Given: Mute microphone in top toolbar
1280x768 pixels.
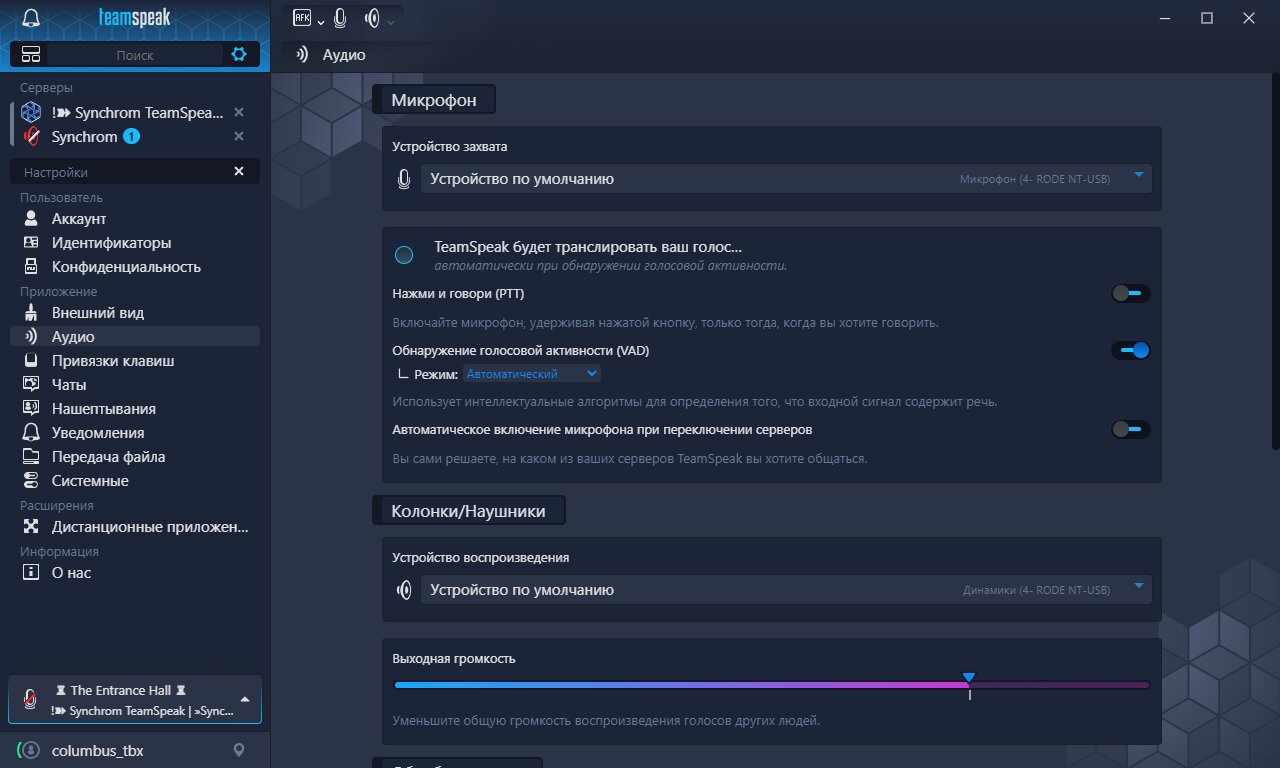Looking at the screenshot, I should point(340,18).
